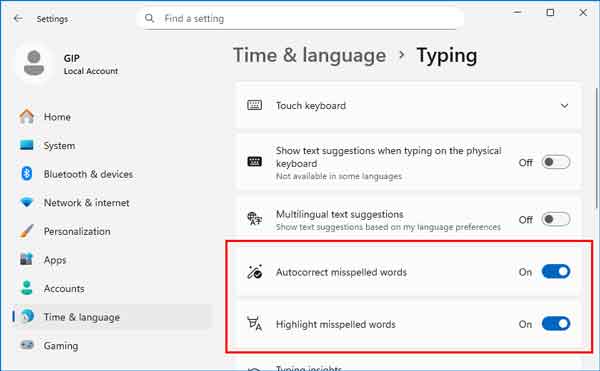This screenshot has width=600, height=371.
Task: Click the Touch keyboard label
Action: click(311, 106)
